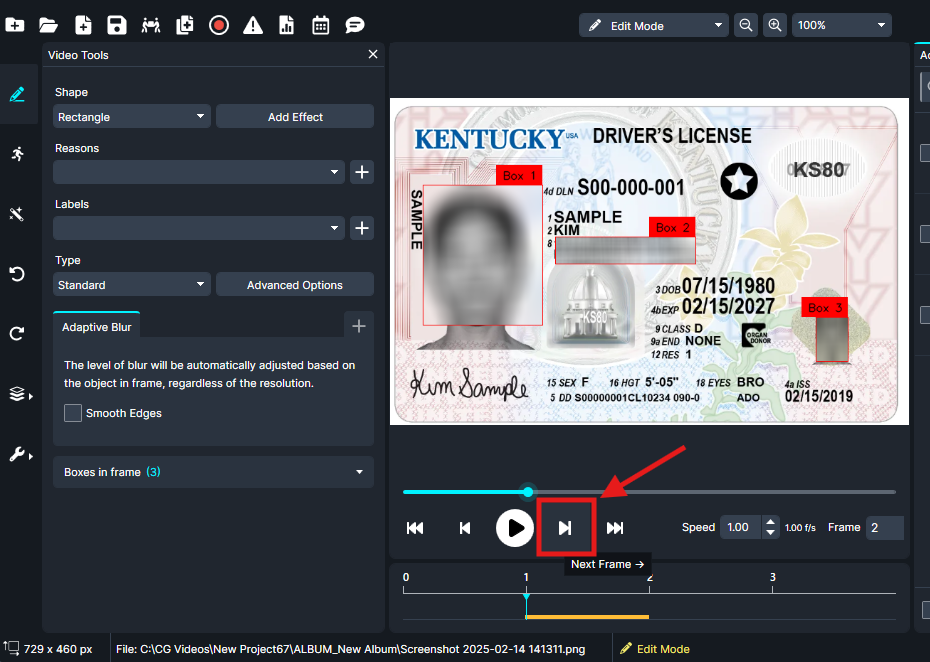Decrease the Speed value with down arrow
930x662 pixels.
[770, 533]
